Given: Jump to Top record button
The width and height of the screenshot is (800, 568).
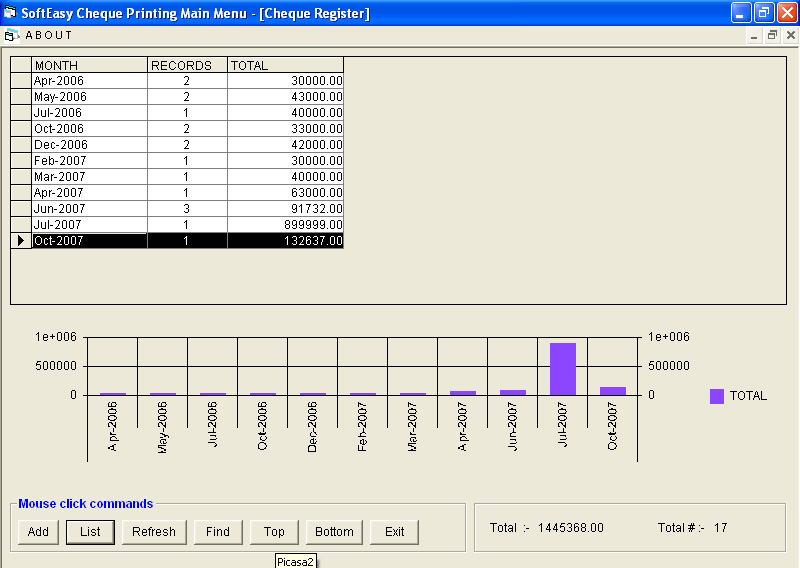Looking at the screenshot, I should (x=274, y=532).
